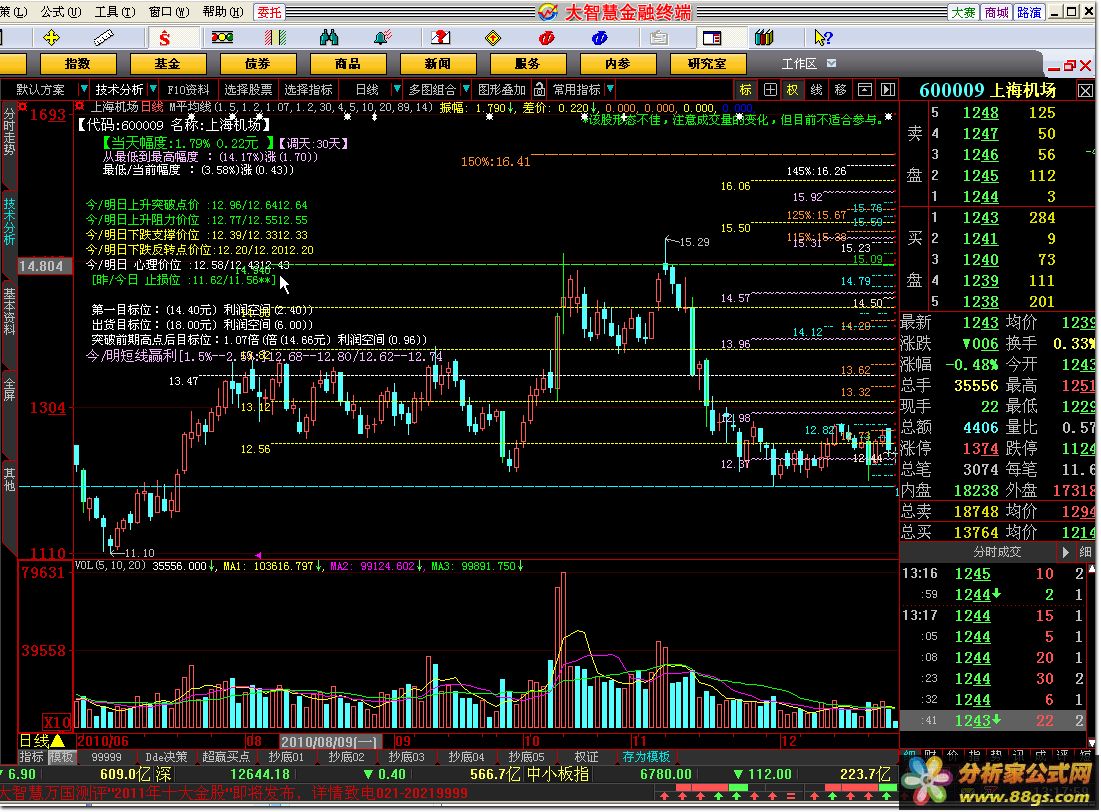Click the skip-to-end arrow icon
The image size is (1101, 812).
888,89
